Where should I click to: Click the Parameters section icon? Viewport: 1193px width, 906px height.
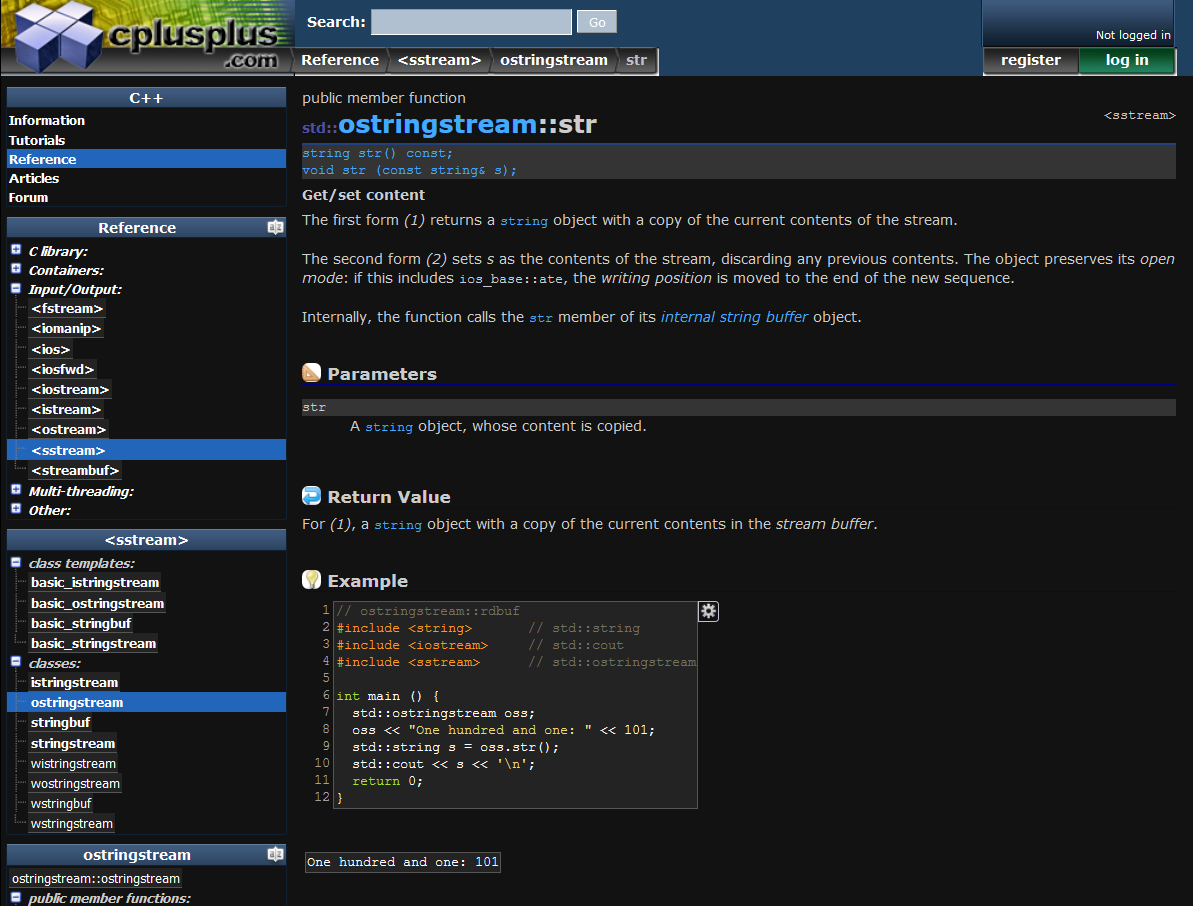click(311, 373)
